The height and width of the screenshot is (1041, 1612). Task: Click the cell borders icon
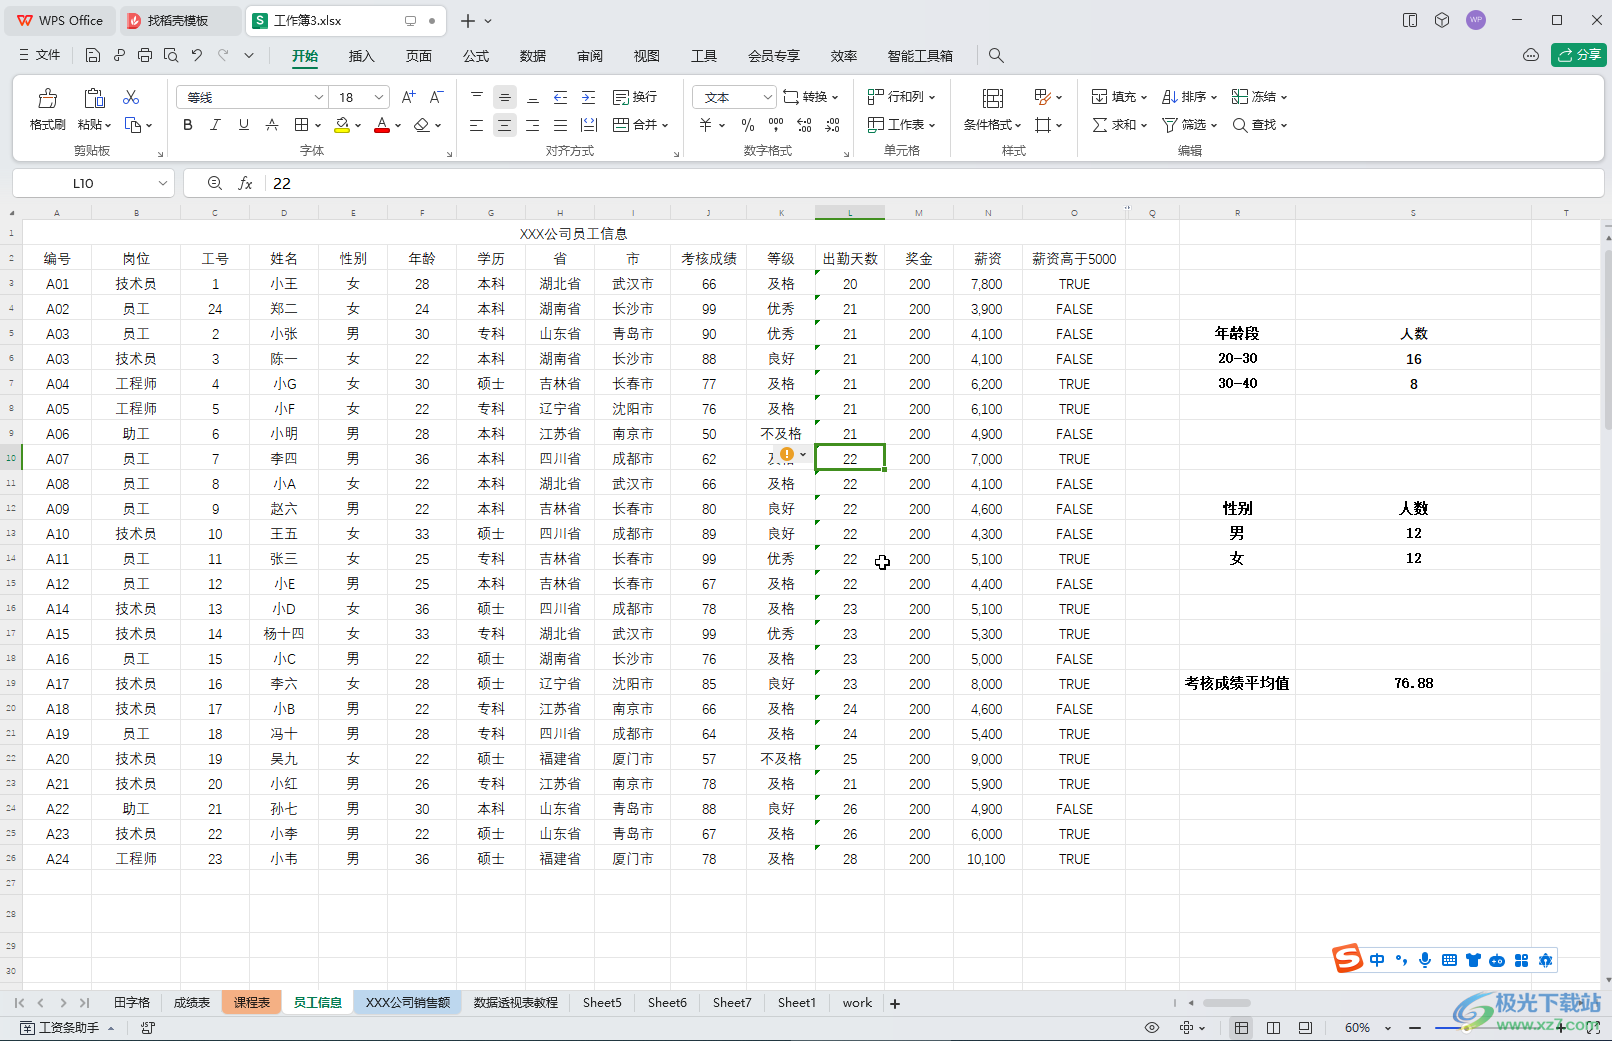[x=302, y=125]
